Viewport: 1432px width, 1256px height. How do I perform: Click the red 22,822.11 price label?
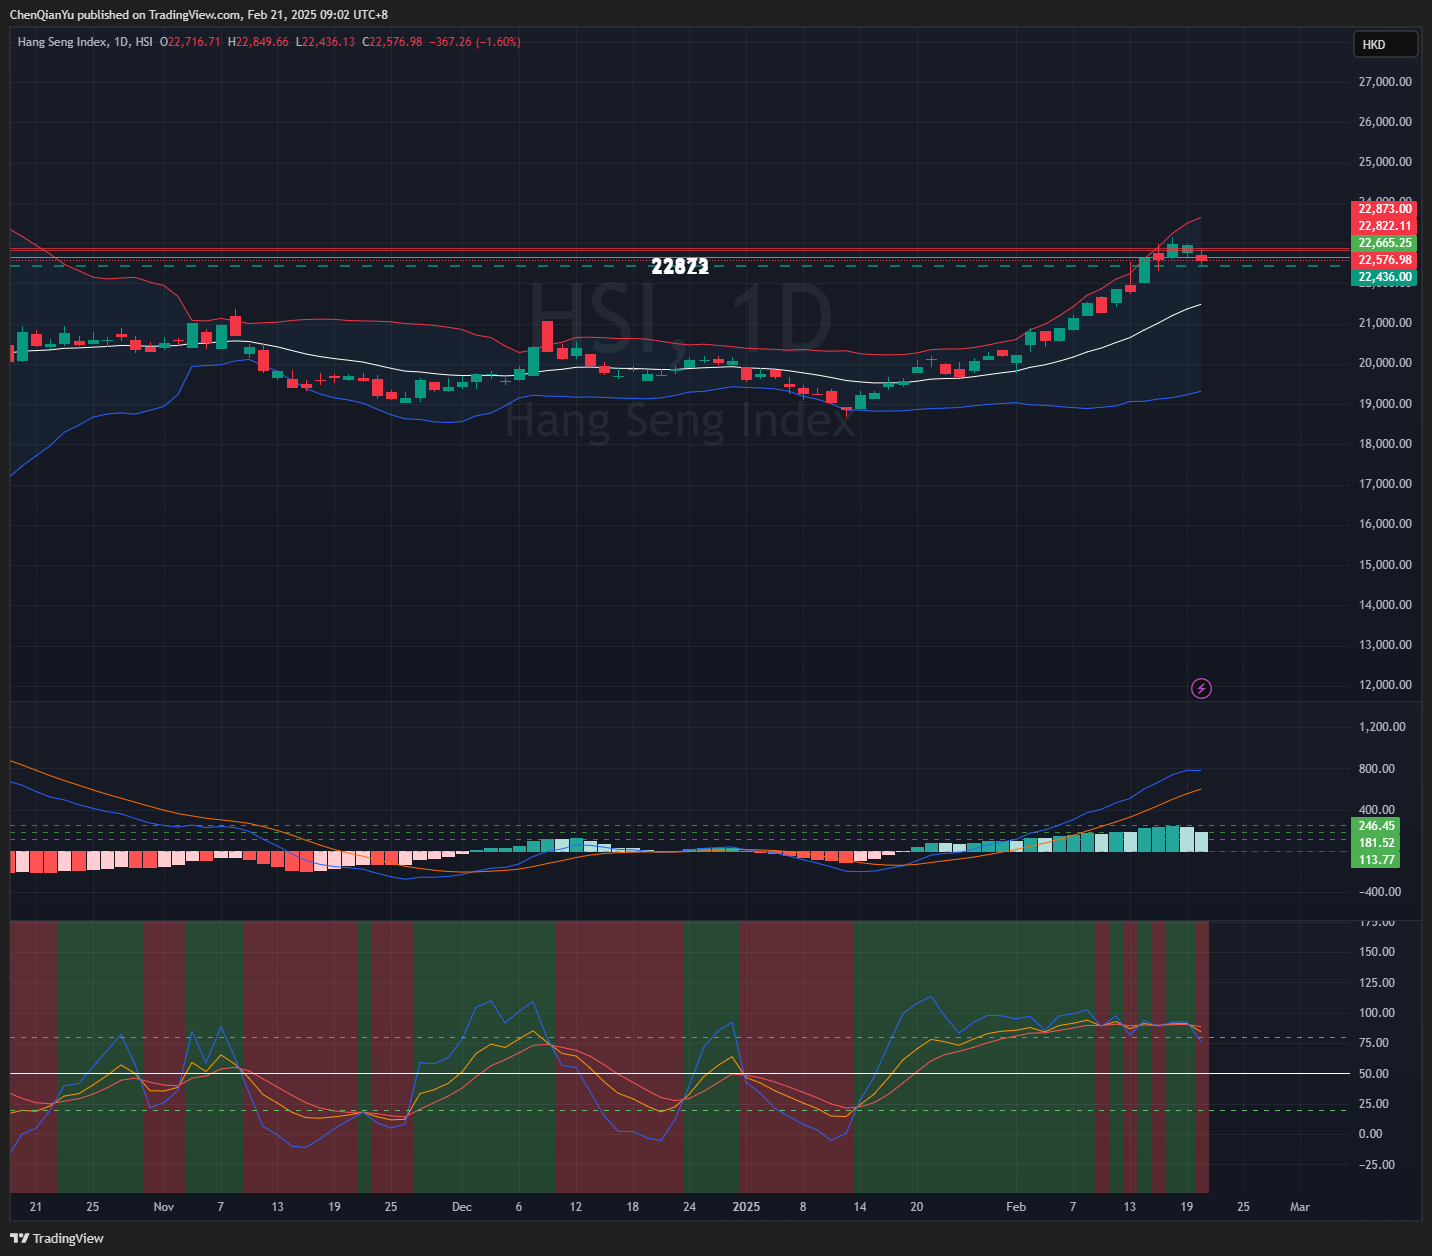point(1384,226)
